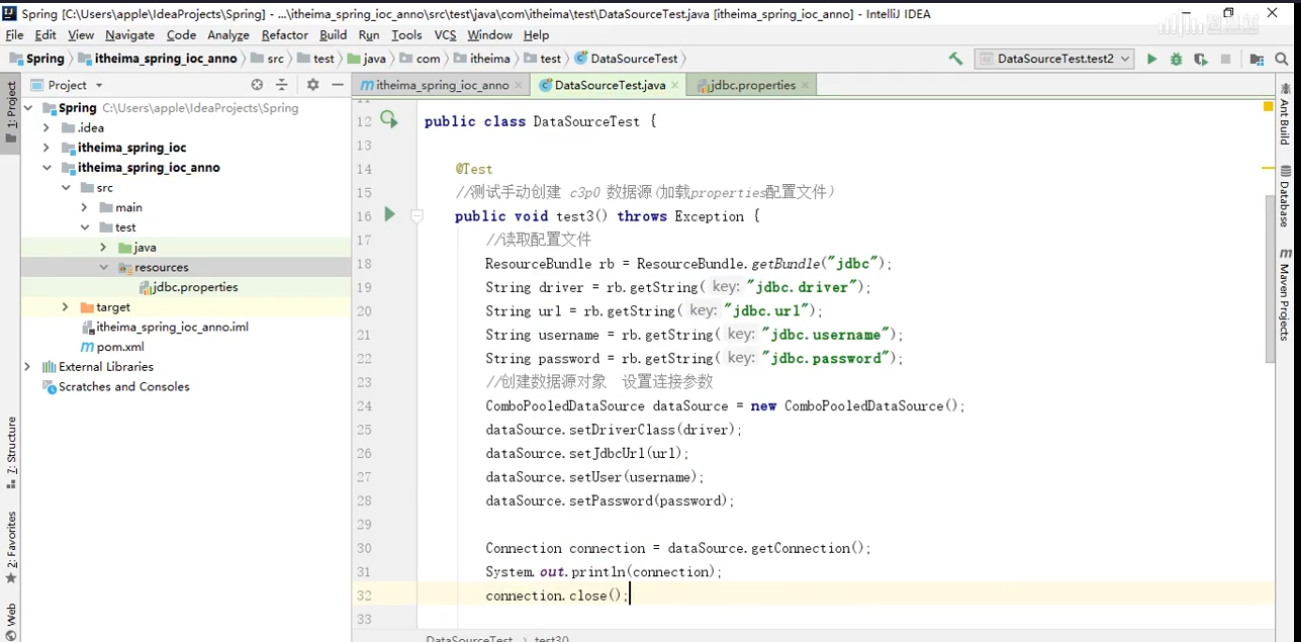Viewport: 1301px width, 642px height.
Task: Click itheima_spring_ioc_anno breadcrumb in navigation bar
Action: pos(158,59)
